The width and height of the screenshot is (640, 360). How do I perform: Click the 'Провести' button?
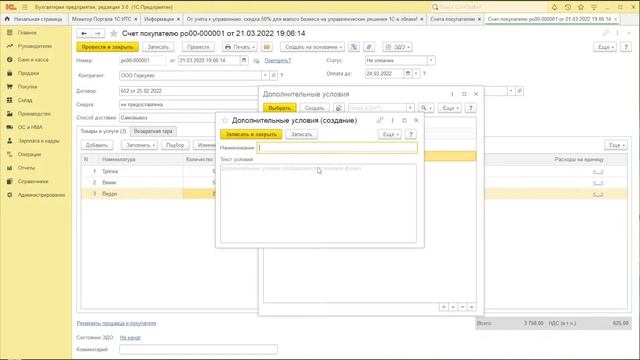[198, 47]
